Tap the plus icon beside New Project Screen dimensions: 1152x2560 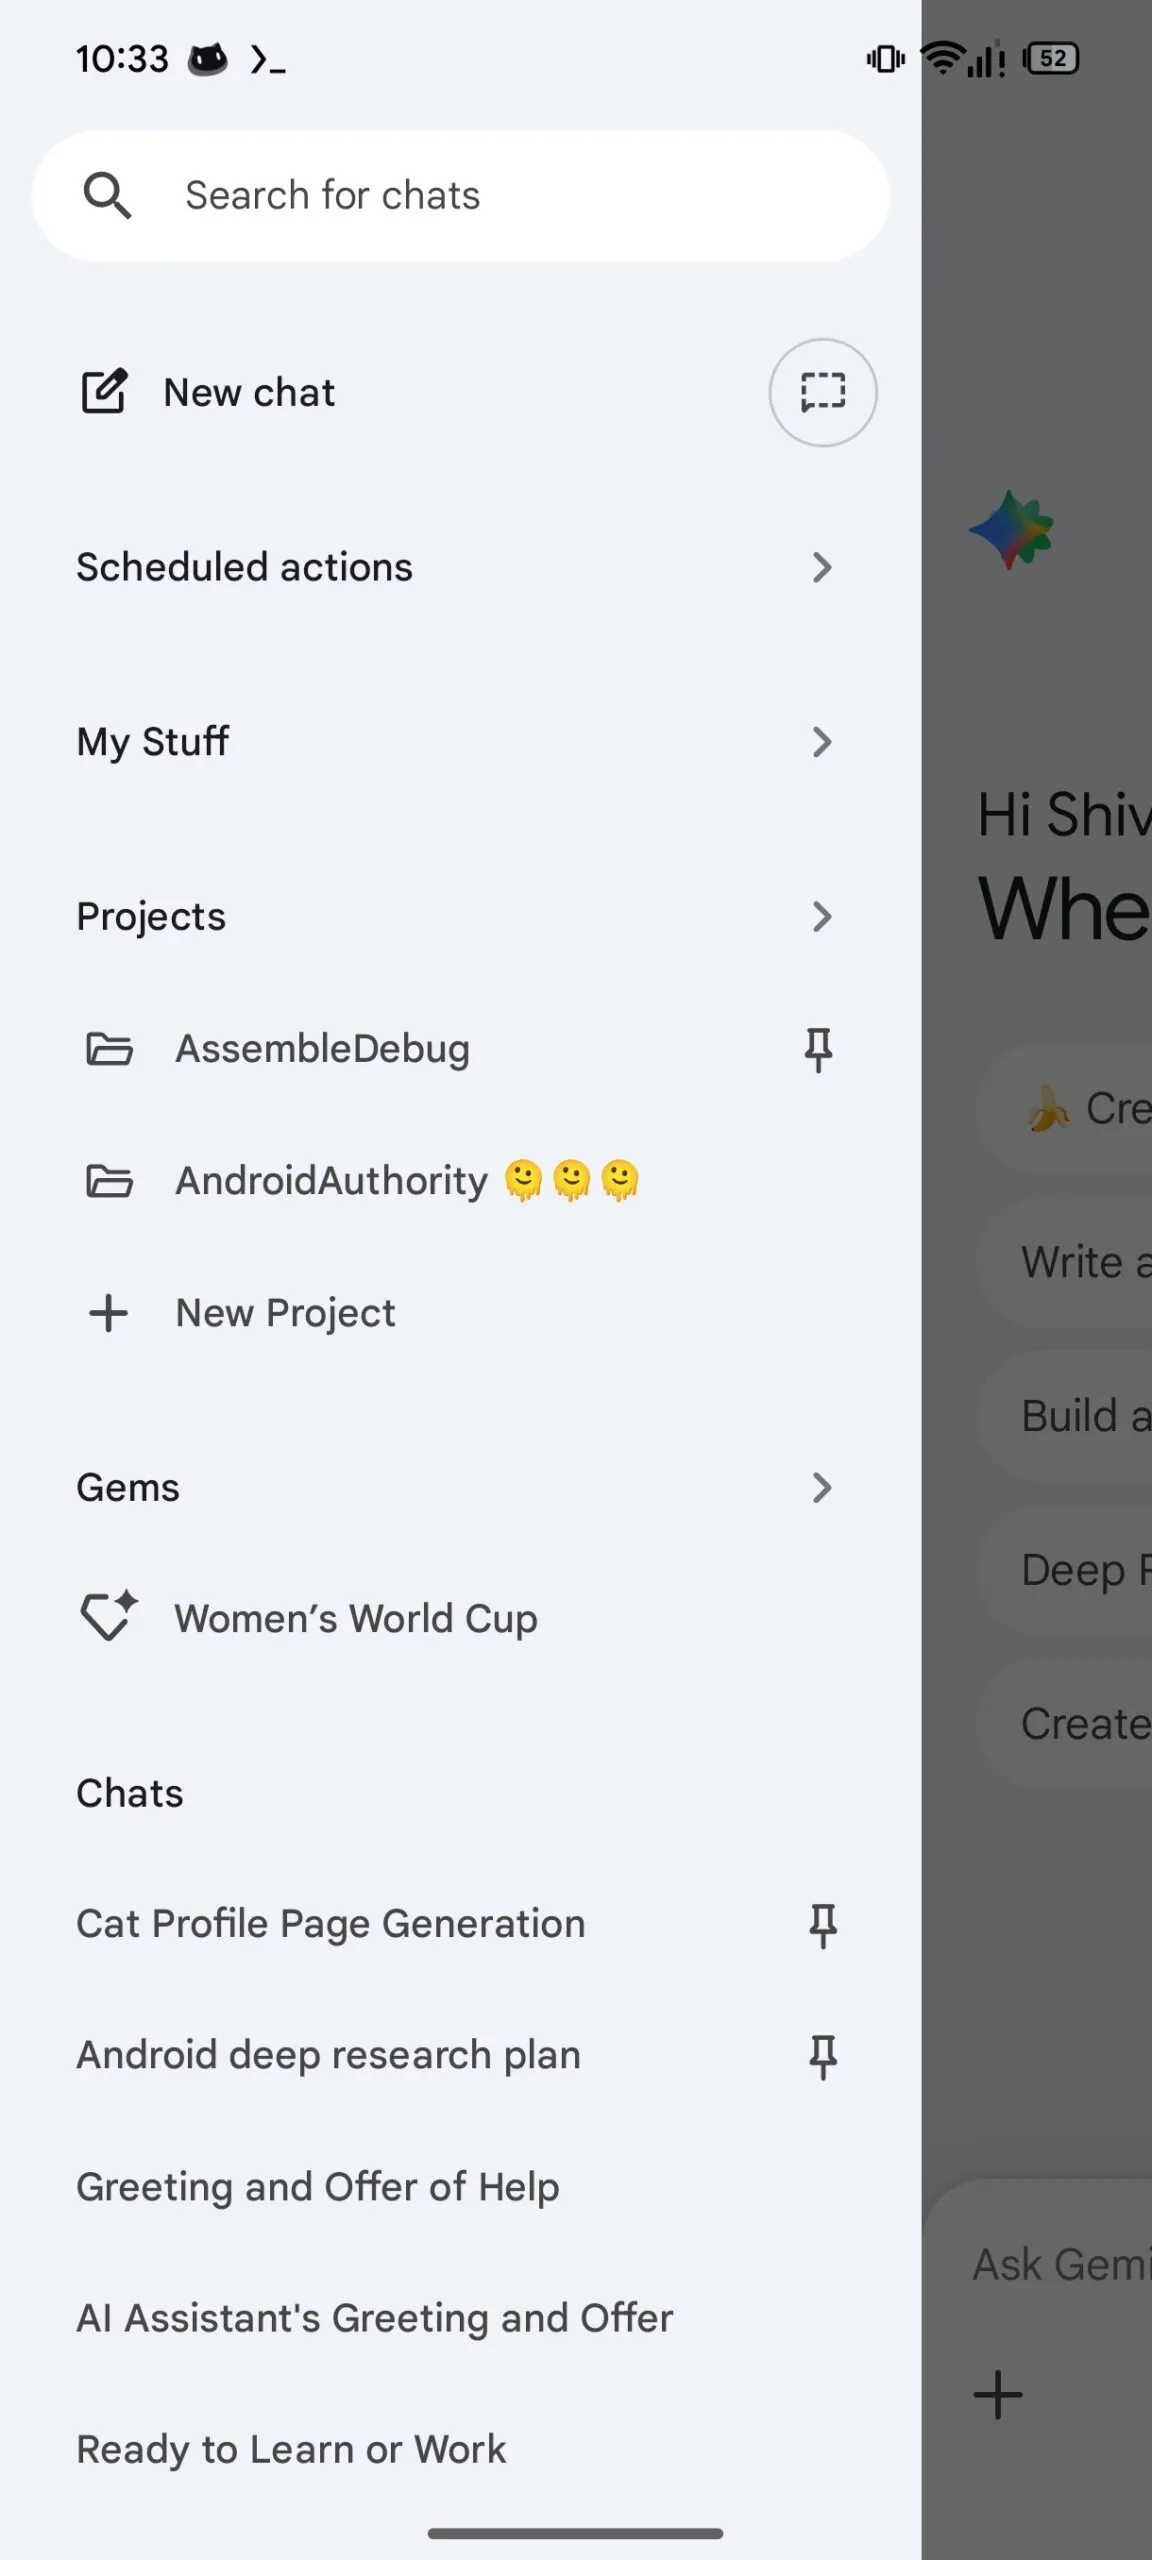click(108, 1313)
